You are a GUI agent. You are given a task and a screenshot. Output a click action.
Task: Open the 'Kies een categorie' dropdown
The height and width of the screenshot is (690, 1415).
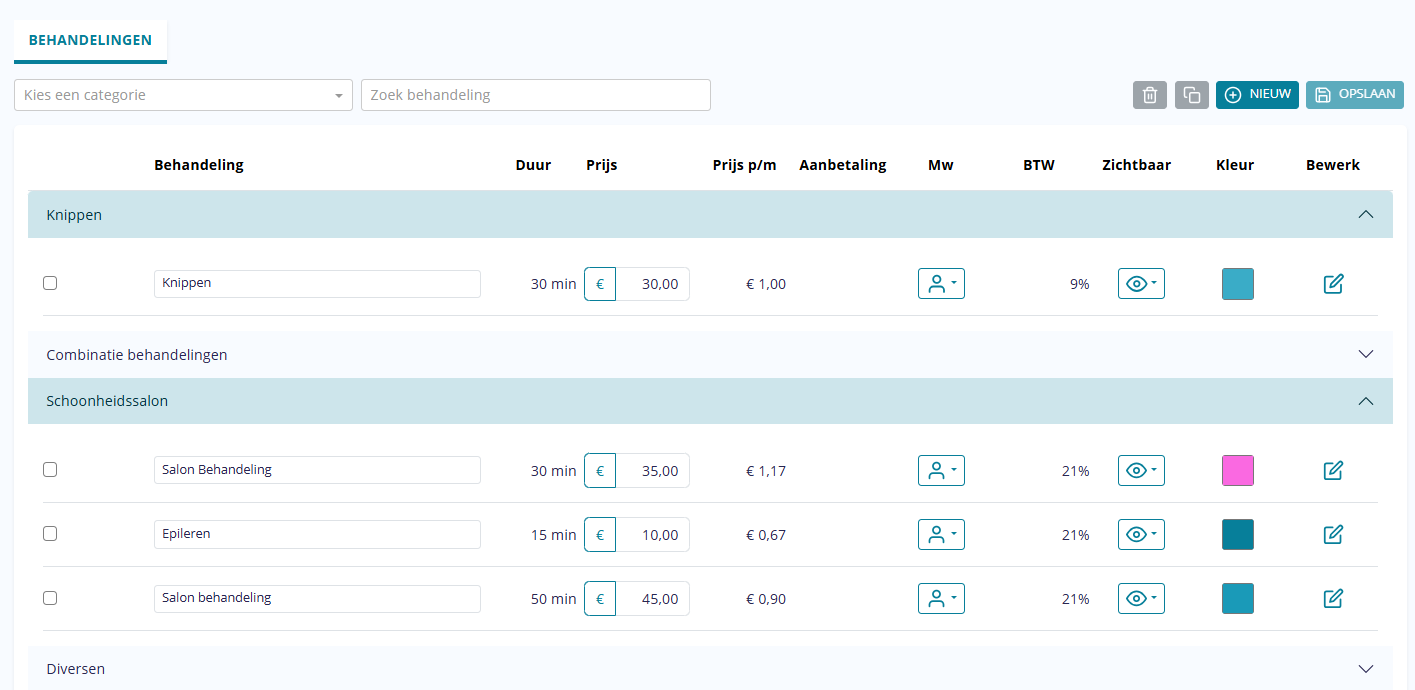[x=183, y=95]
